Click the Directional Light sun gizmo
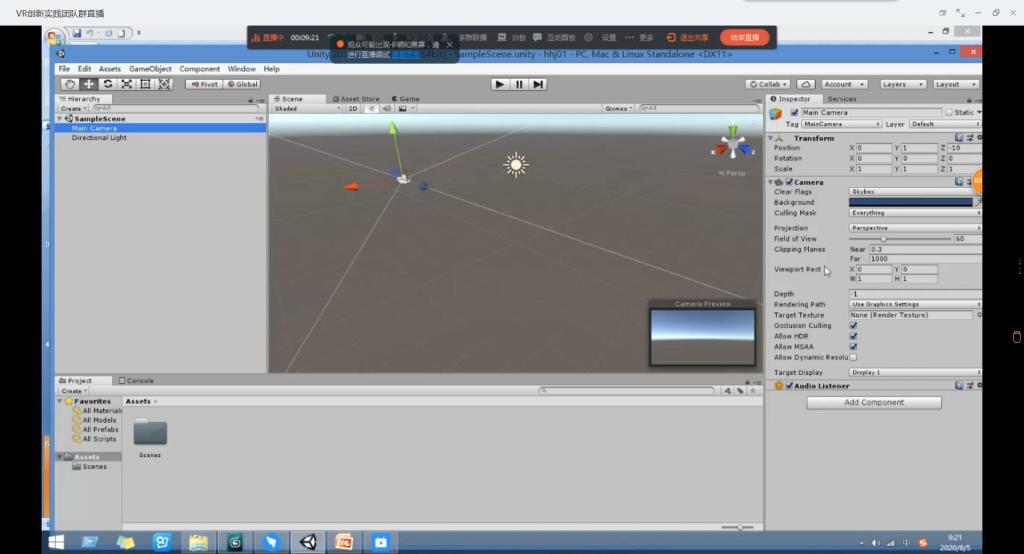 tap(516, 165)
